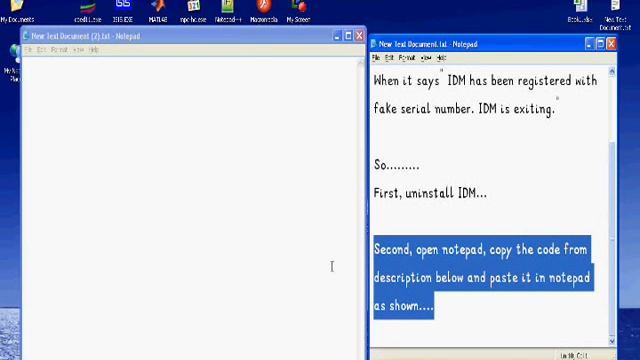Click Notepad icon in New Text Document.txt title bar

(373, 44)
